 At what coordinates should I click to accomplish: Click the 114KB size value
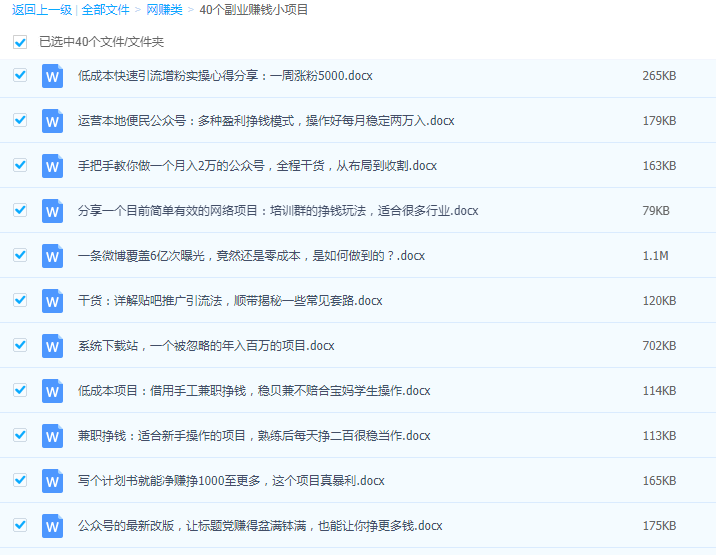click(659, 391)
